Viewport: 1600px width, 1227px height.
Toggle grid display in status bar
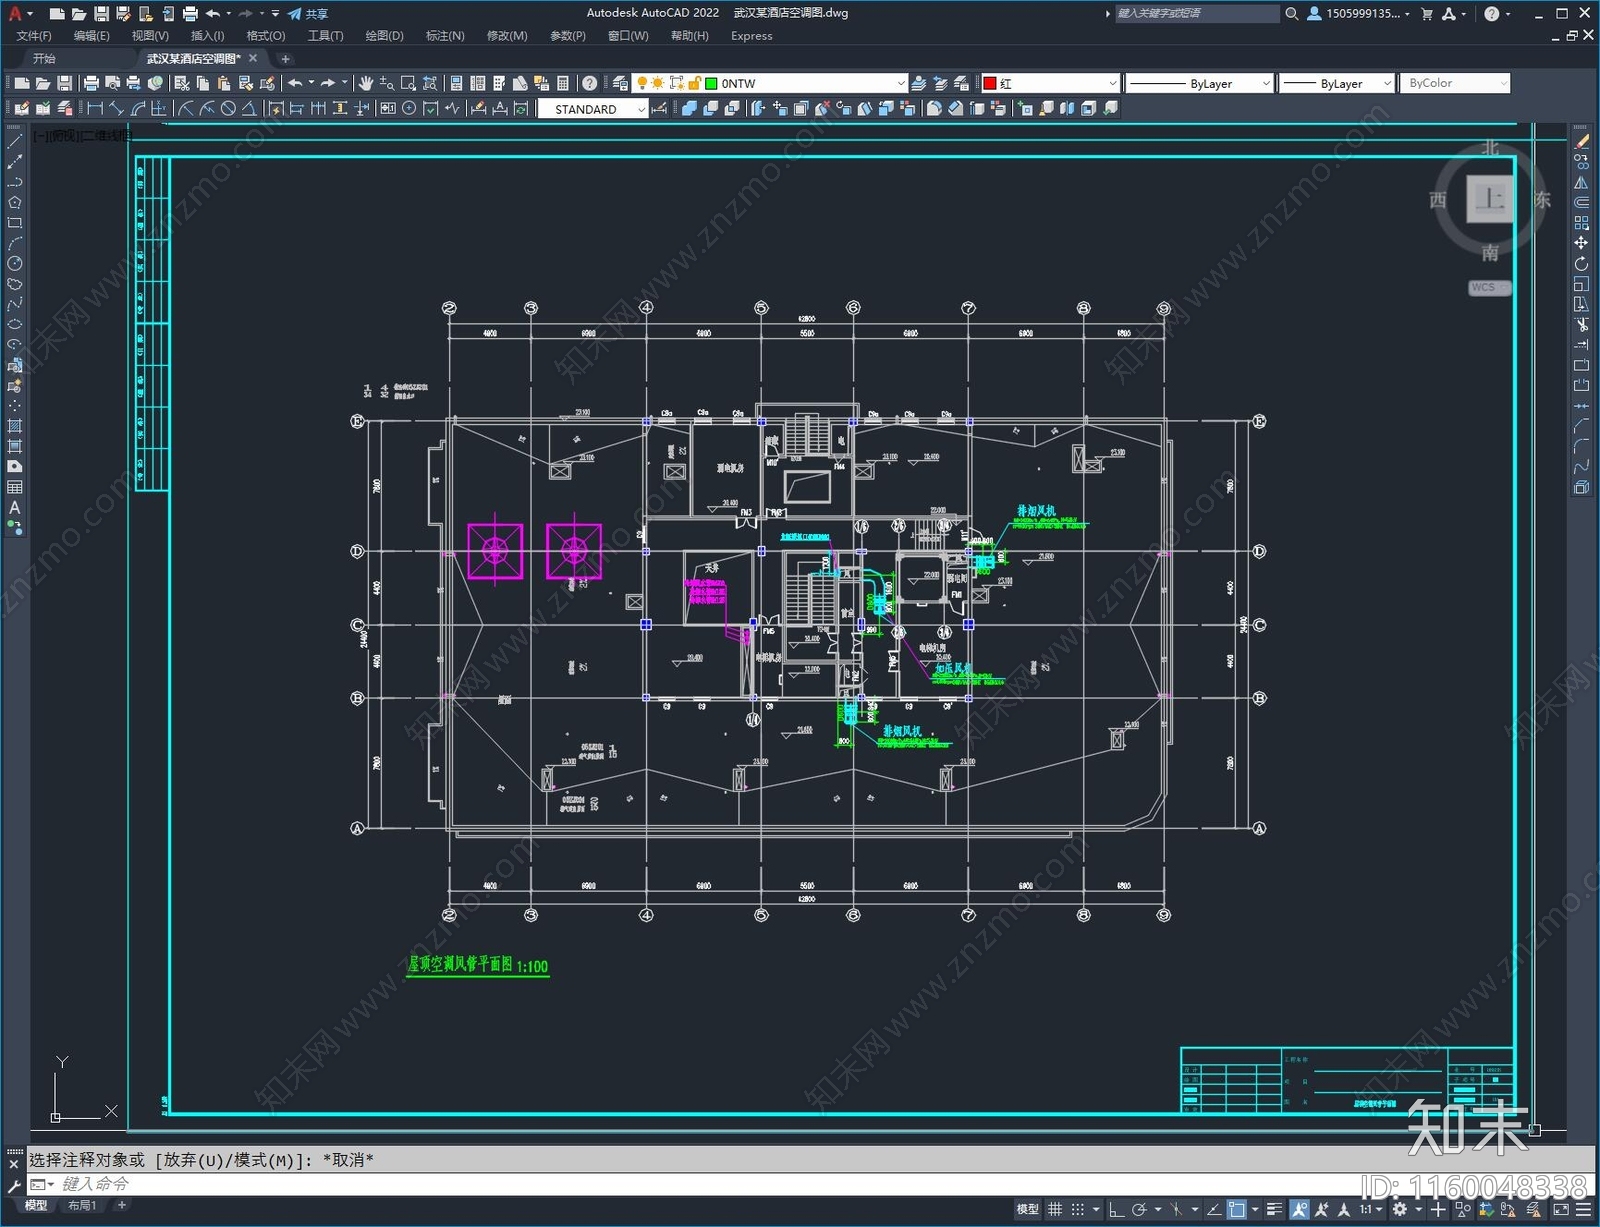click(1055, 1209)
